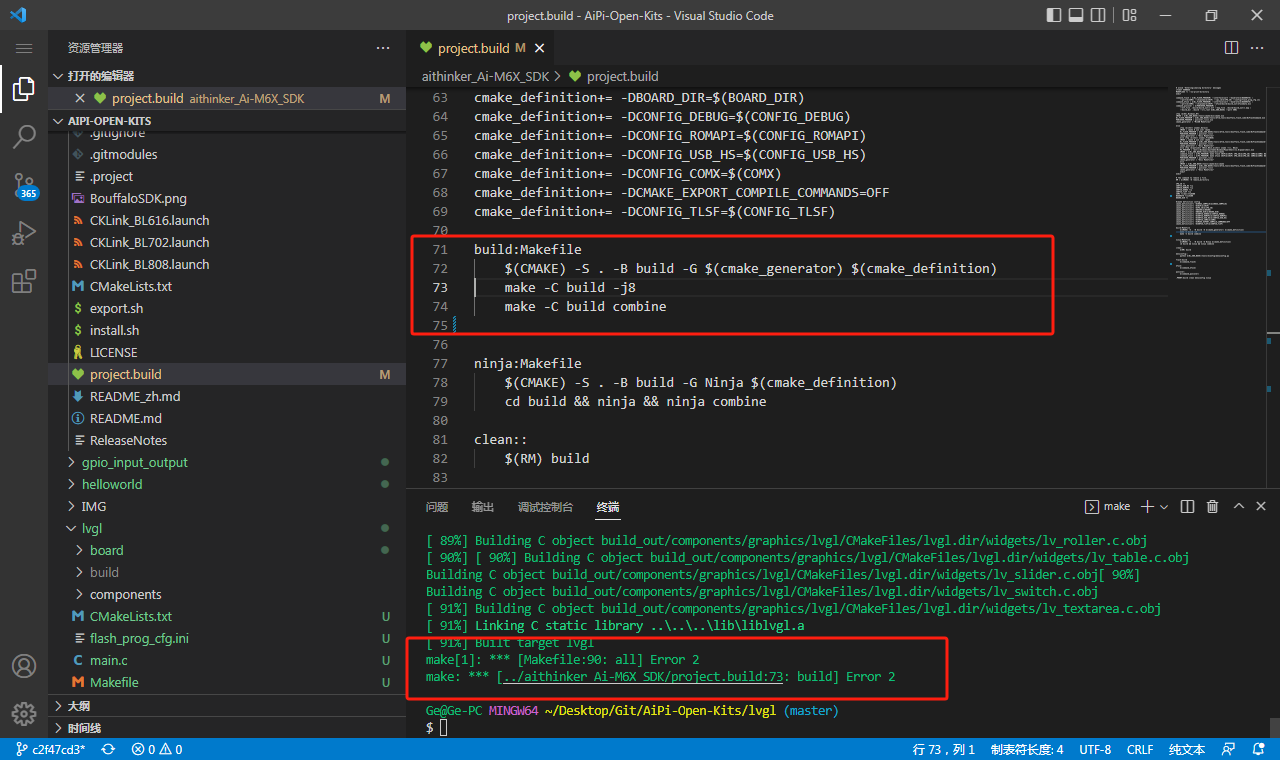Screen dimensions: 1280x760
Task: Switch to the 输出 (Output) tab
Action: tap(483, 507)
